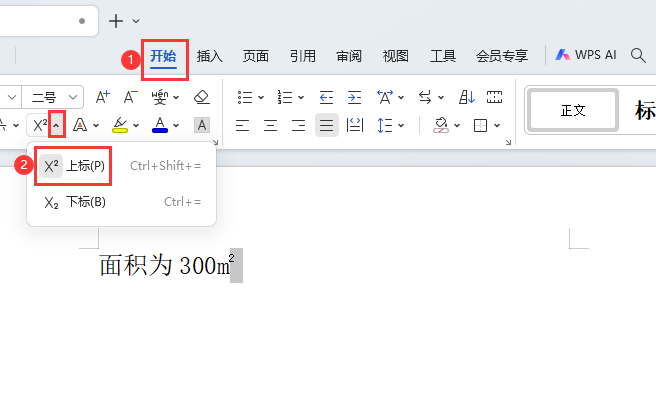Switch to 审阅 tab
The height and width of the screenshot is (399, 656).
click(349, 56)
